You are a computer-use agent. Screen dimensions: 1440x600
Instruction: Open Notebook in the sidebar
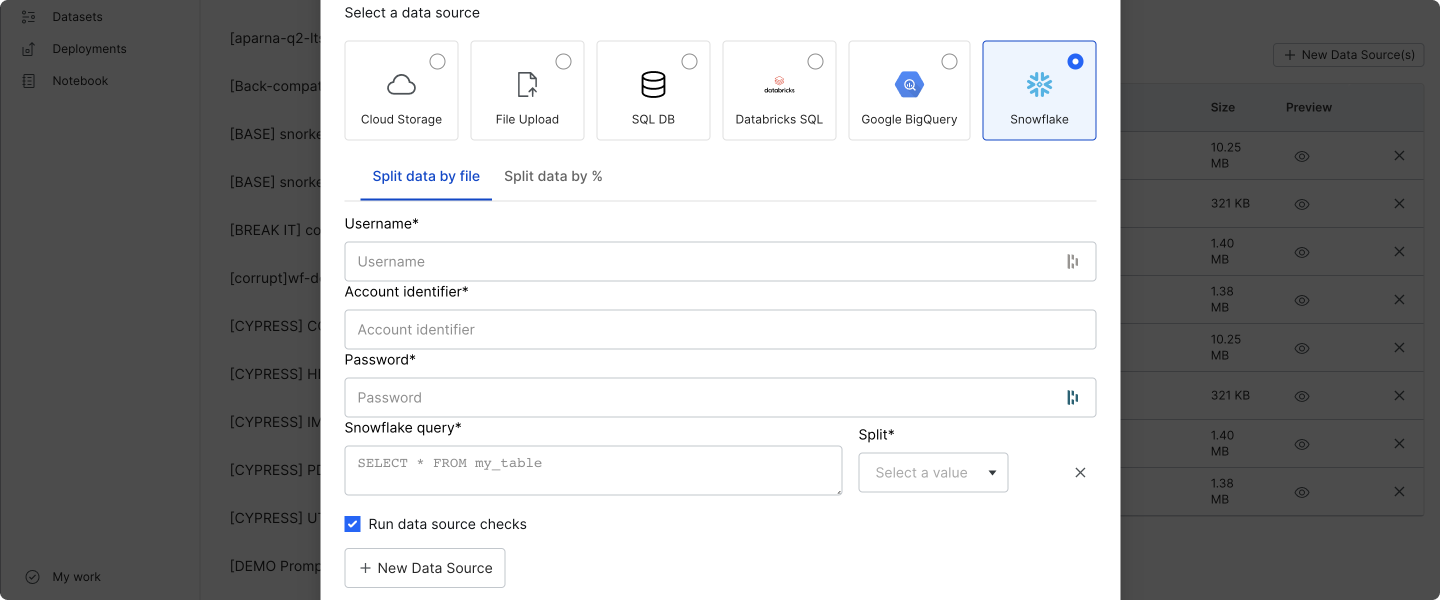pos(80,81)
